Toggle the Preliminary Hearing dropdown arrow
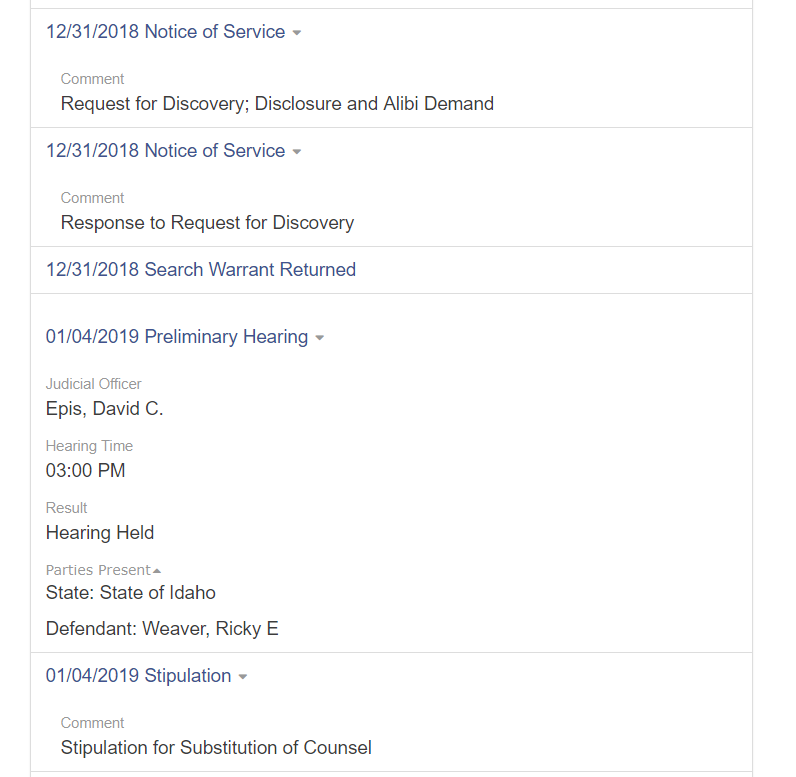The height and width of the screenshot is (777, 796). [x=320, y=338]
